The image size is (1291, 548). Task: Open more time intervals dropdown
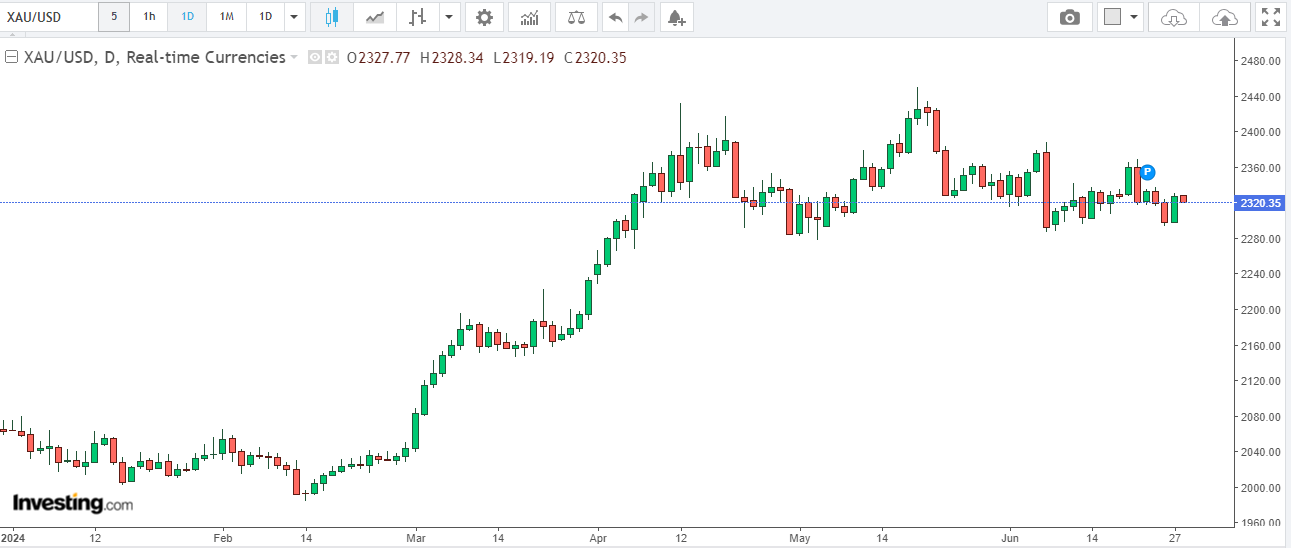(x=294, y=17)
